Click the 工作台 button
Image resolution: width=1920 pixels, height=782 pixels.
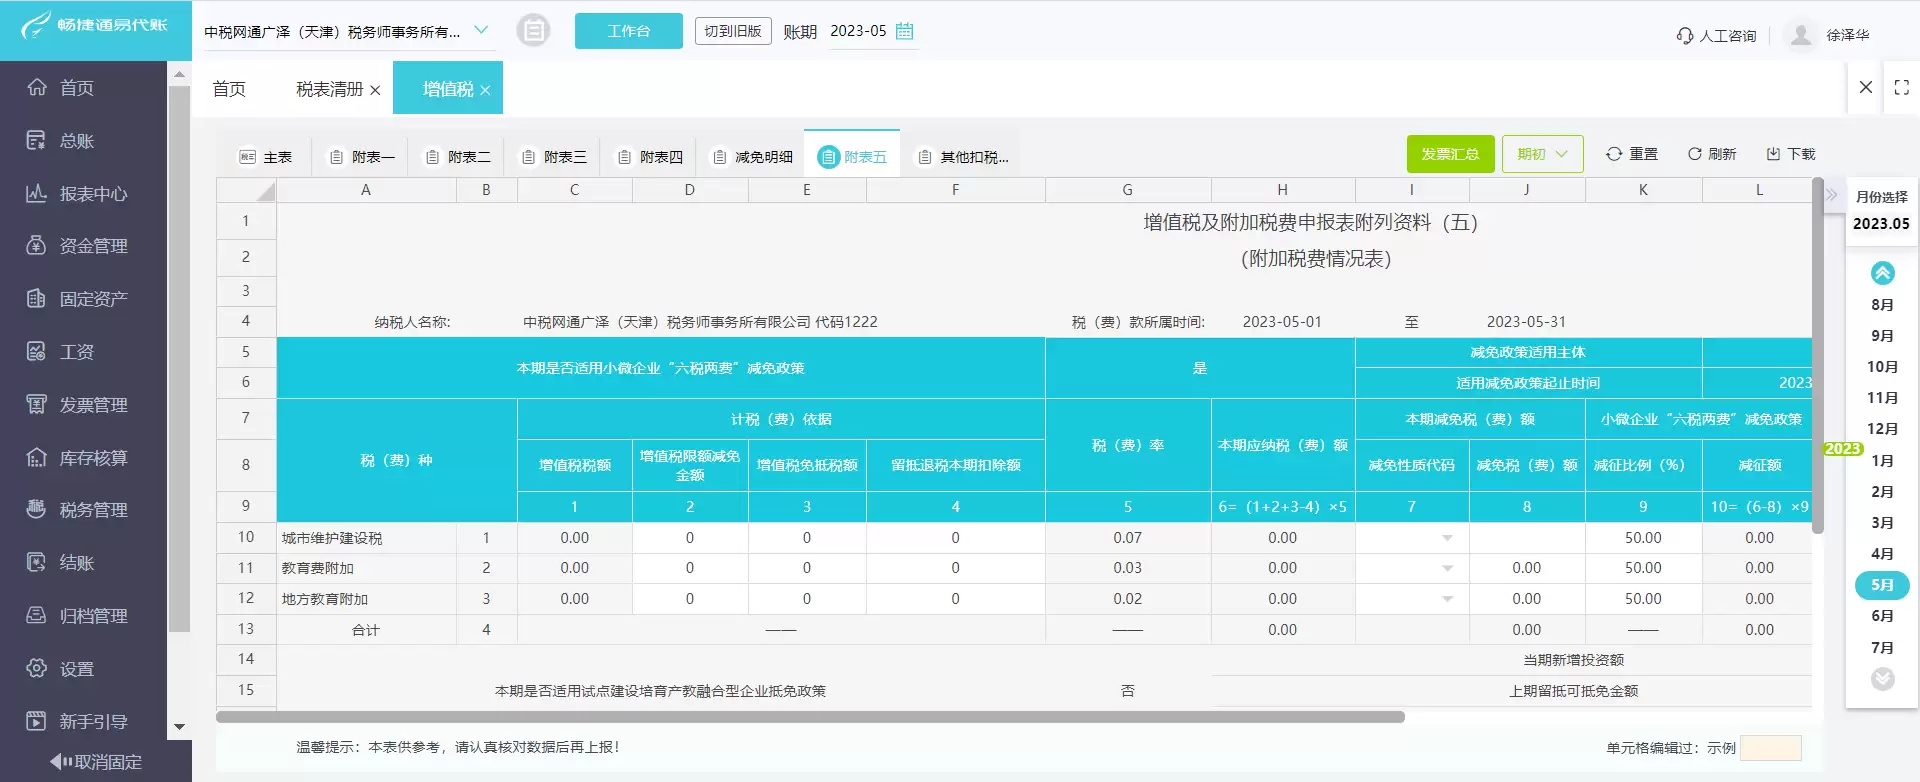[629, 31]
